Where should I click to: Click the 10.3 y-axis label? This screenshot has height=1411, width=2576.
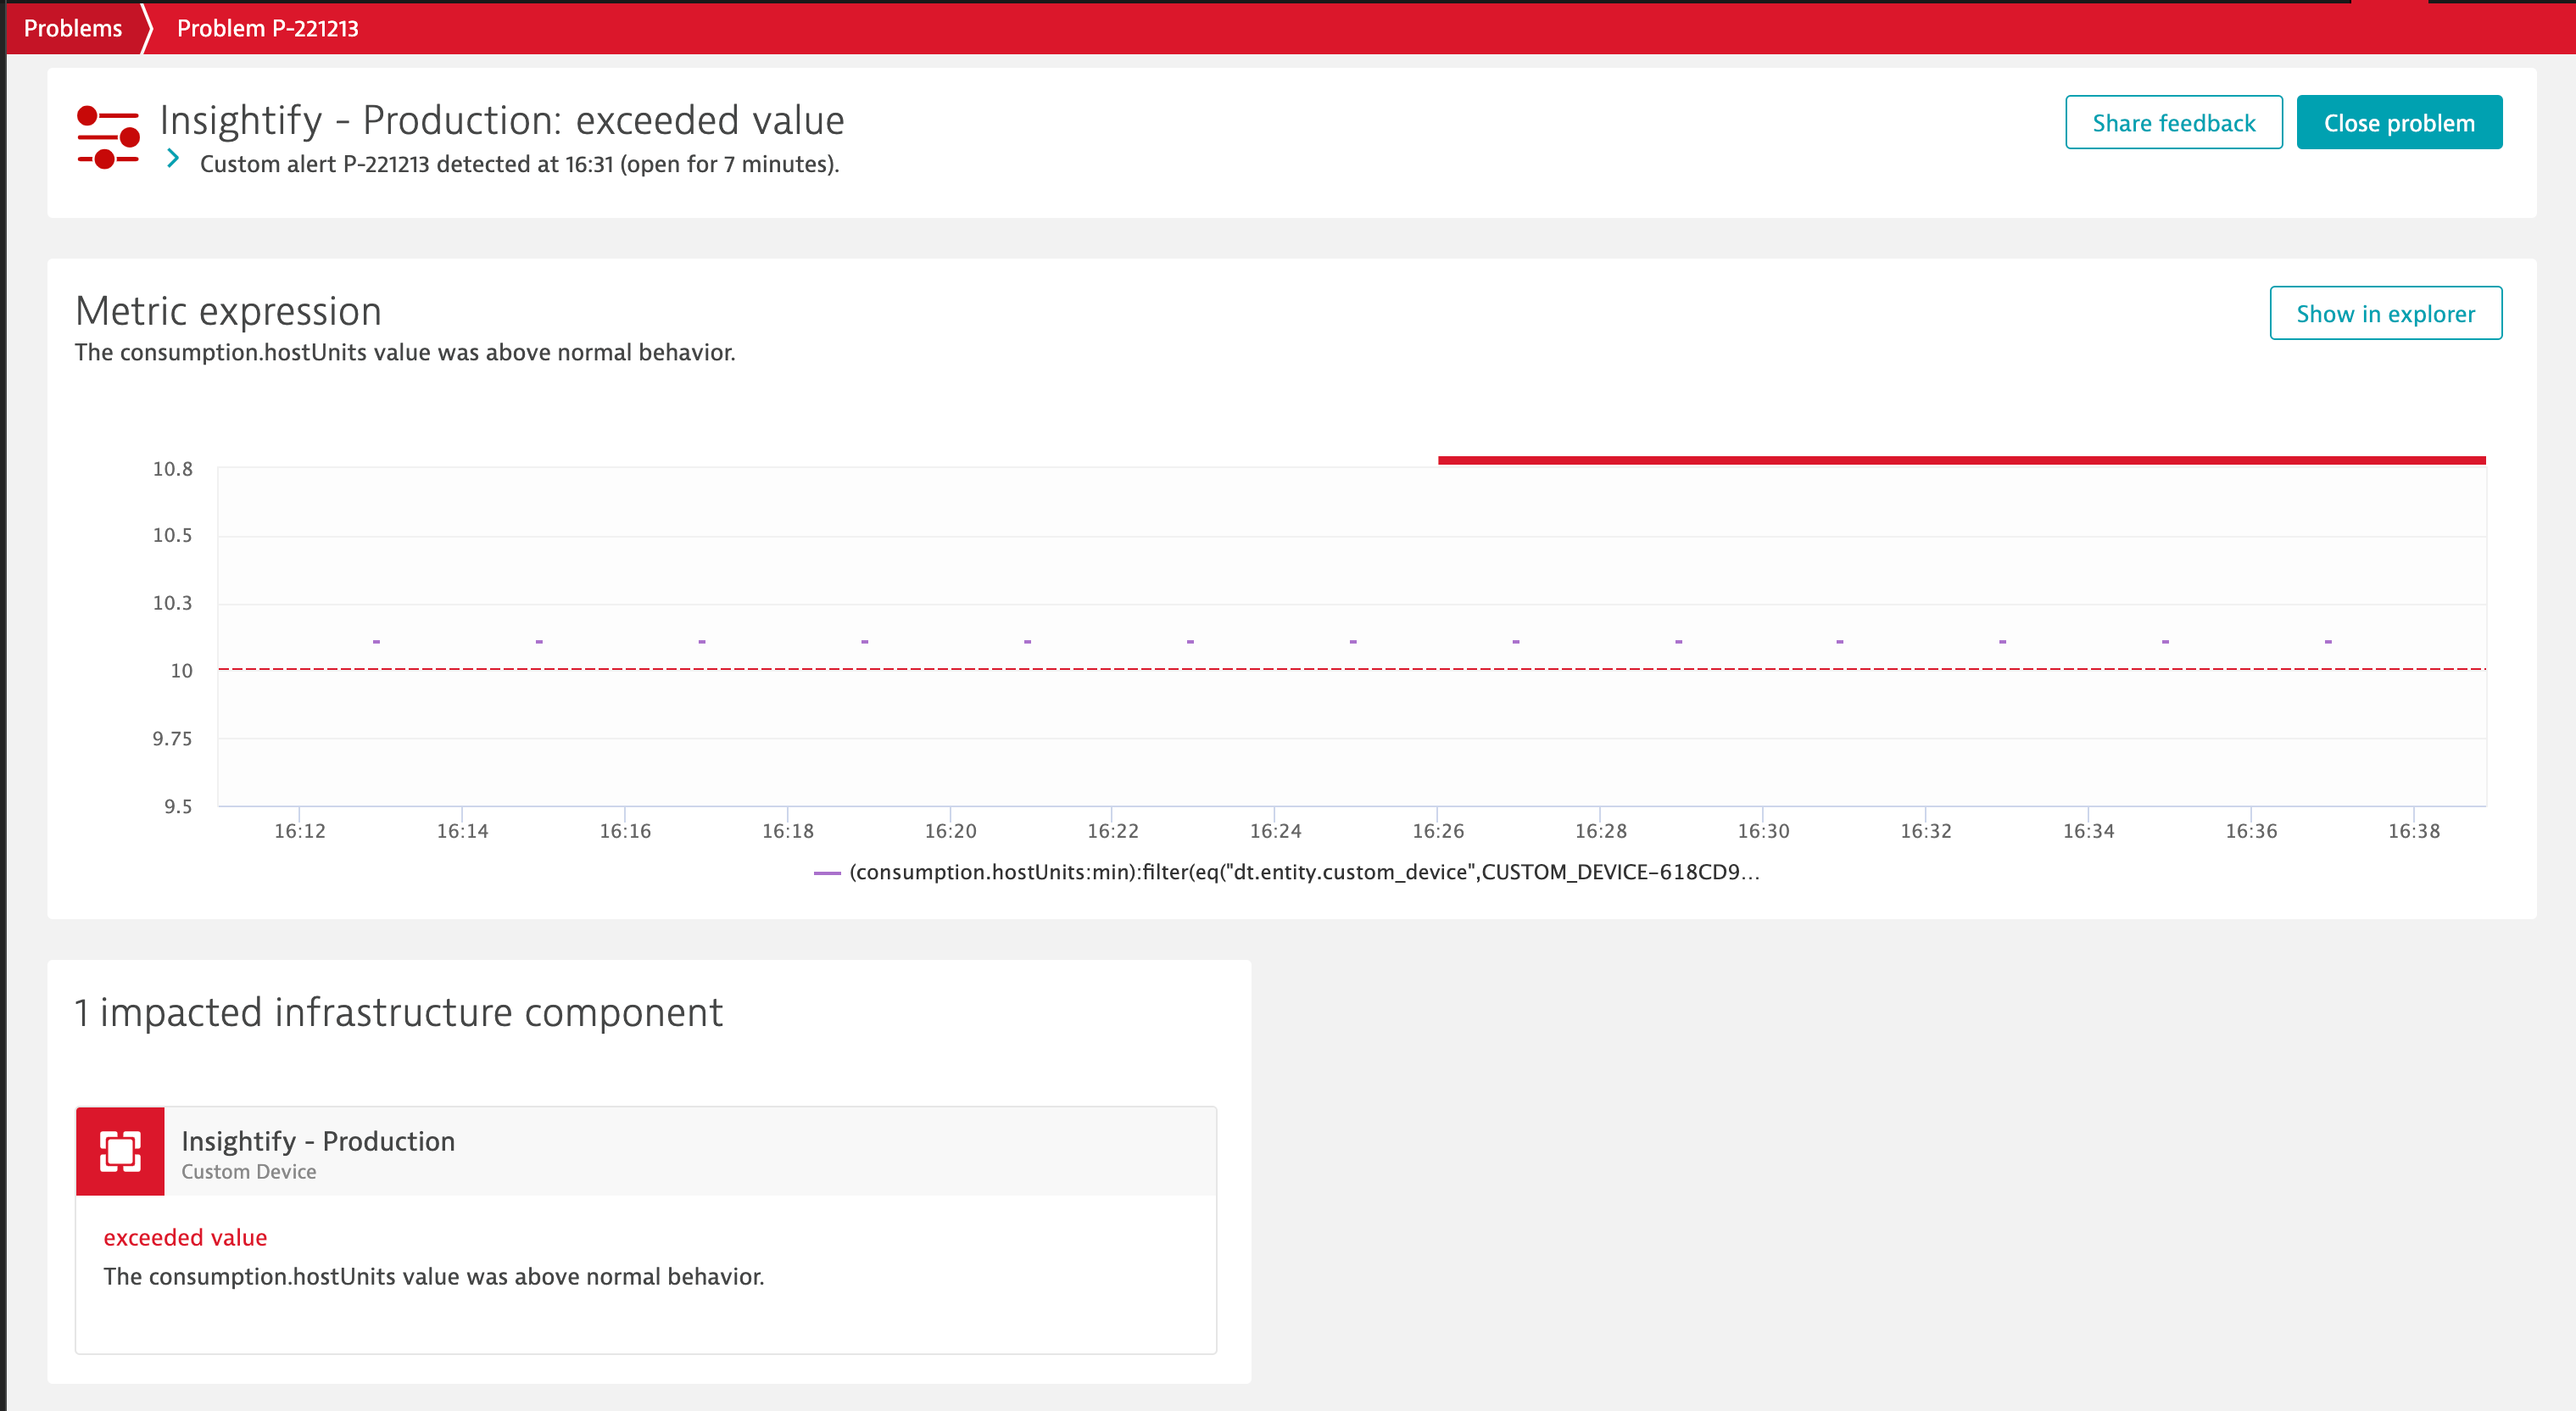pos(172,603)
